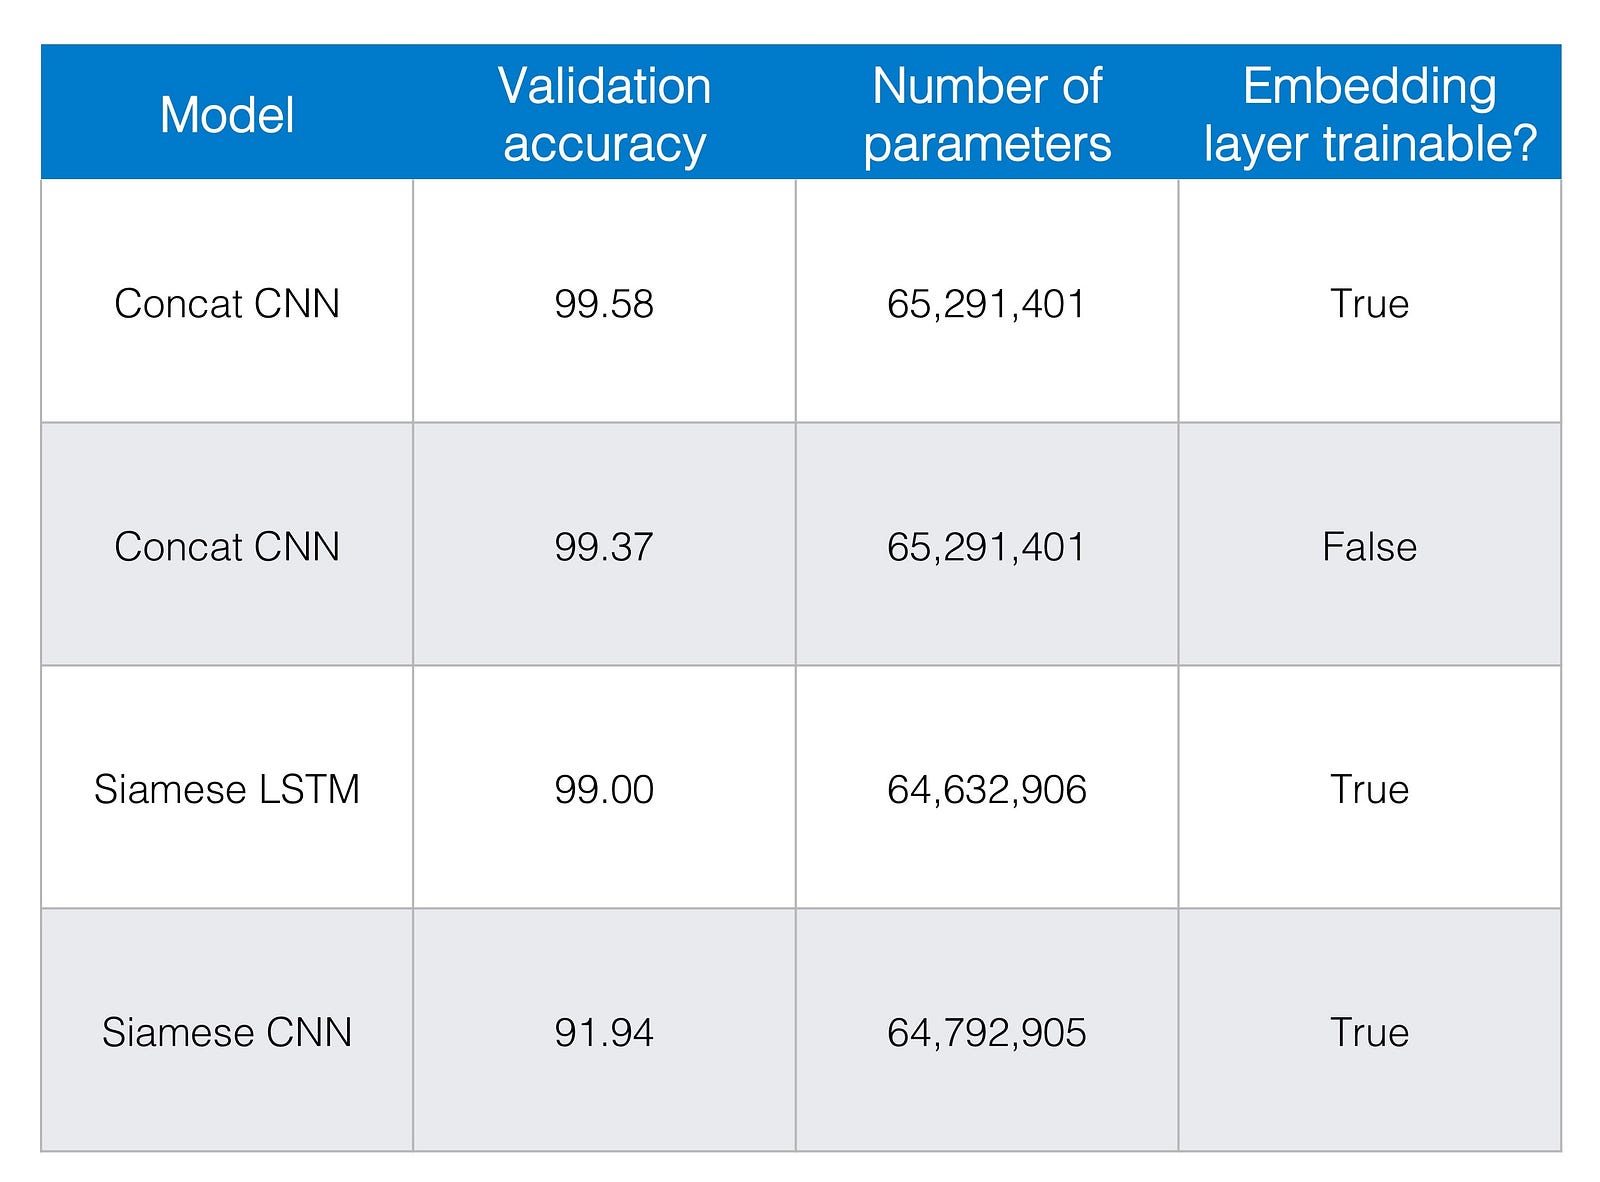Click the Model column header
The height and width of the screenshot is (1182, 1600).
coord(227,115)
